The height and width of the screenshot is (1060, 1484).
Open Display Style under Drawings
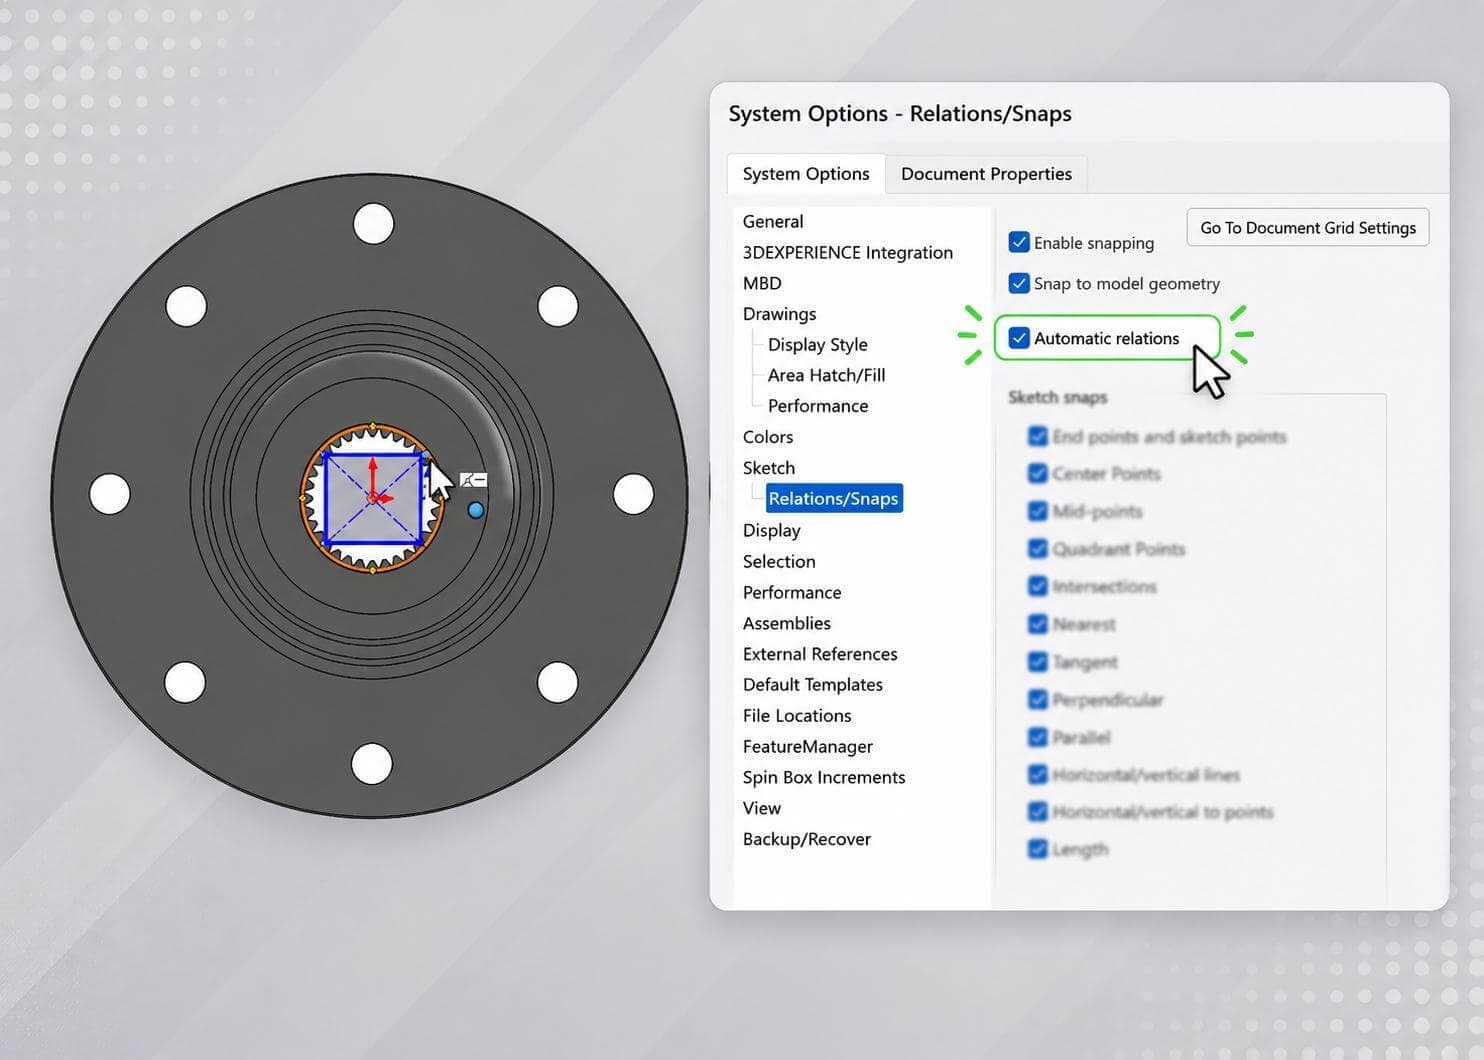point(817,345)
